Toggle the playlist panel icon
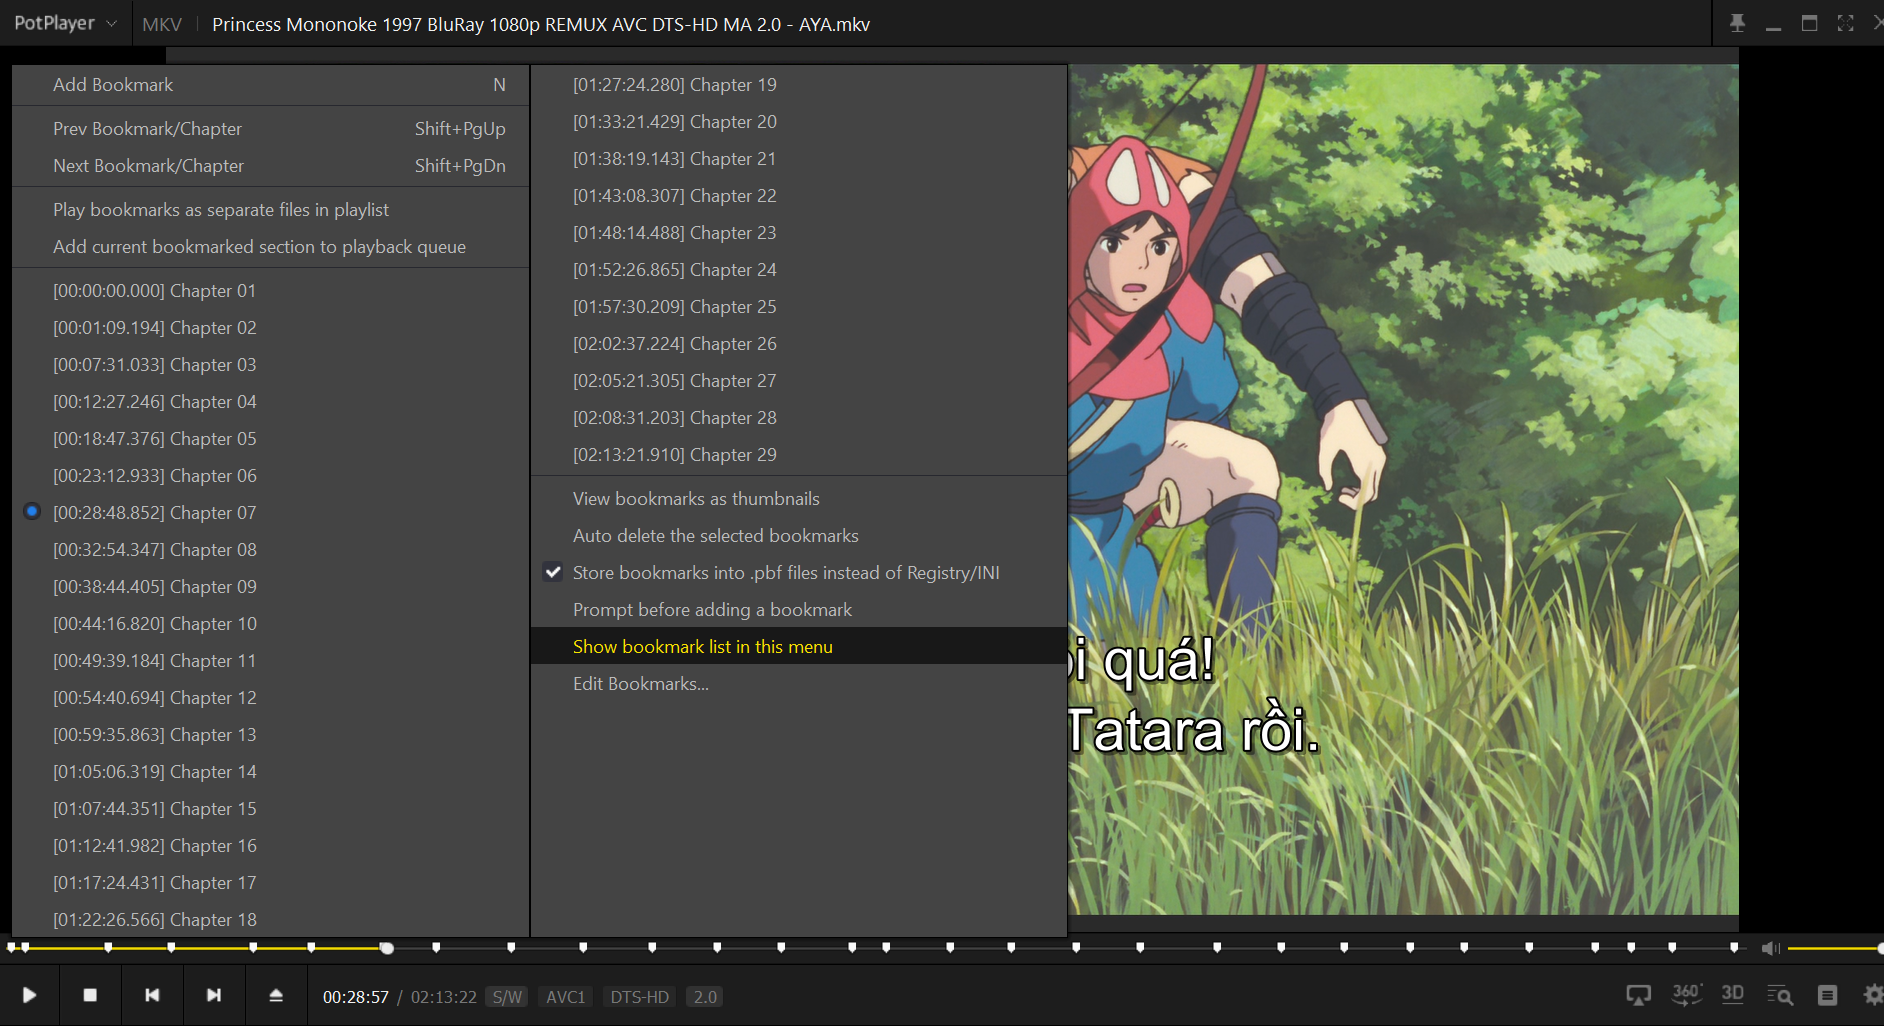 tap(1827, 995)
